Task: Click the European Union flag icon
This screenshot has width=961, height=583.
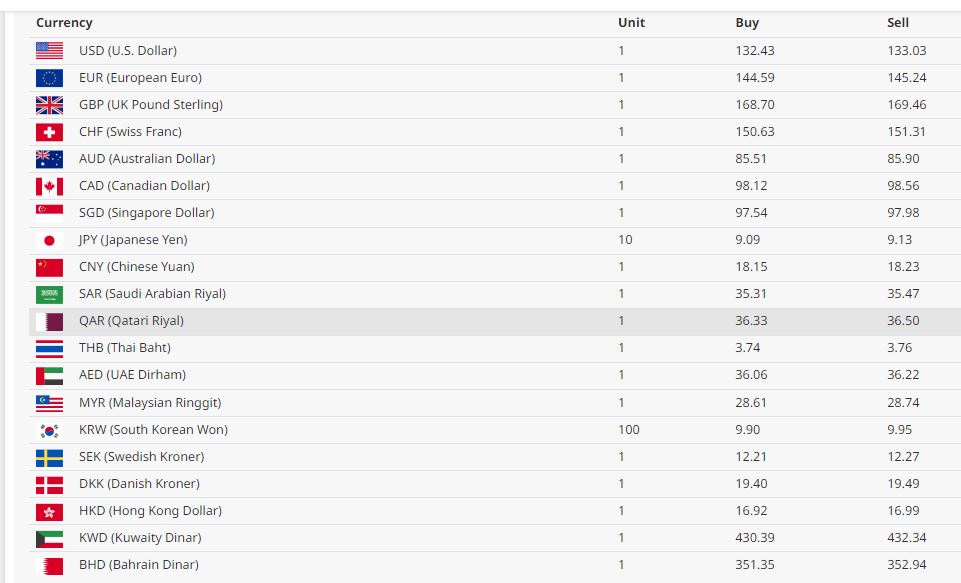Action: 49,78
